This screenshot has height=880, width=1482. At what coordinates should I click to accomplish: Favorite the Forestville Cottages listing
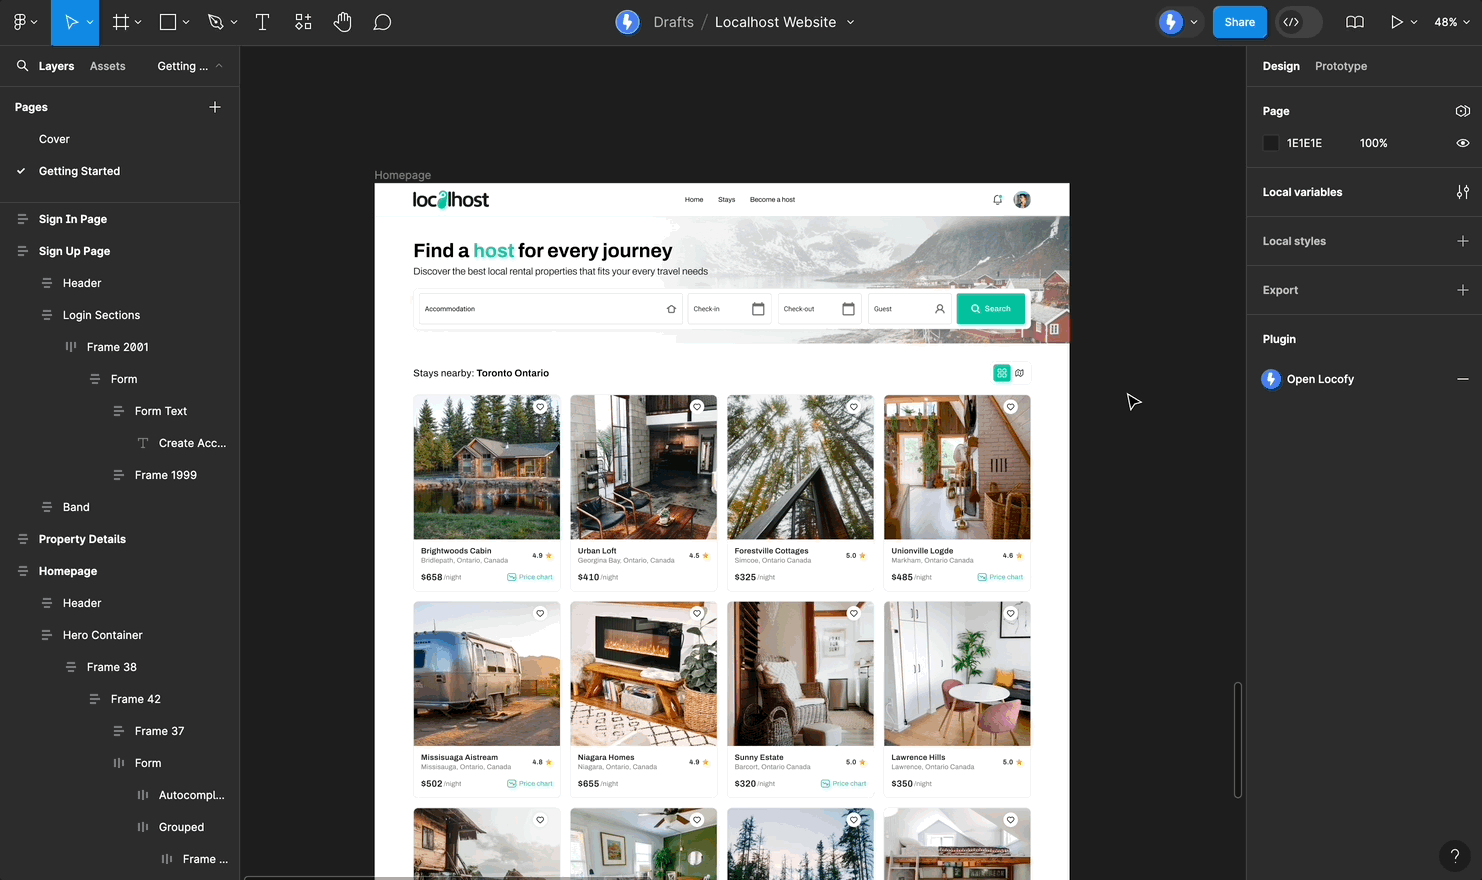pos(854,407)
